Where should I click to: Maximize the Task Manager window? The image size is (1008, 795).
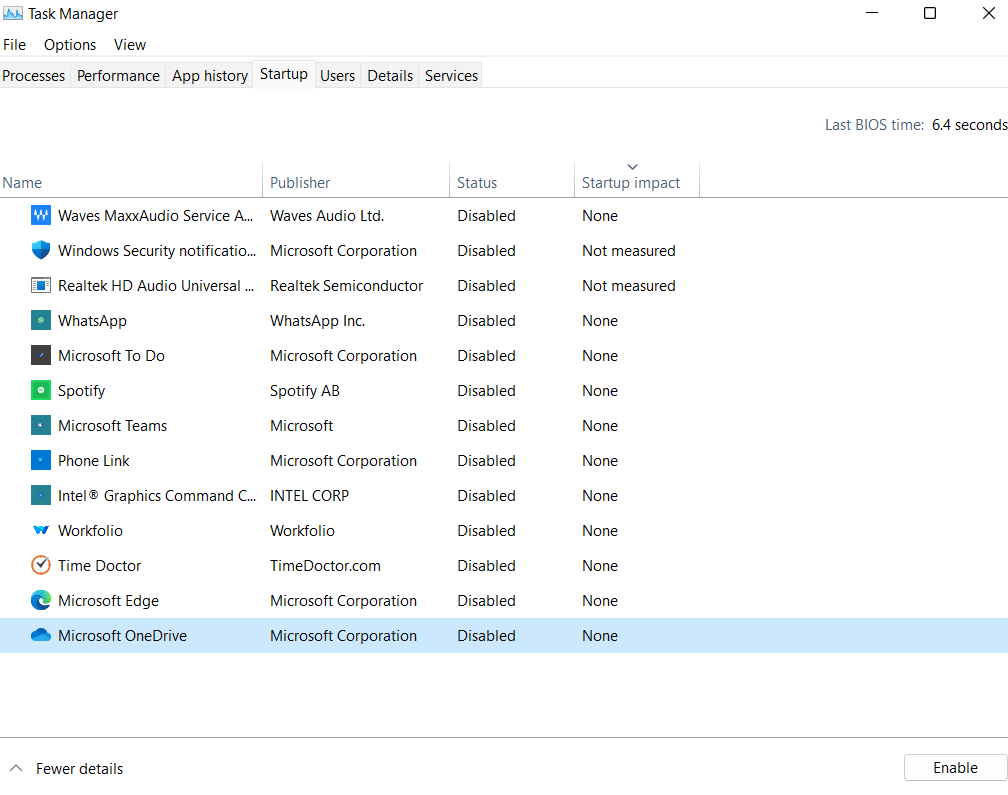pyautogui.click(x=930, y=13)
